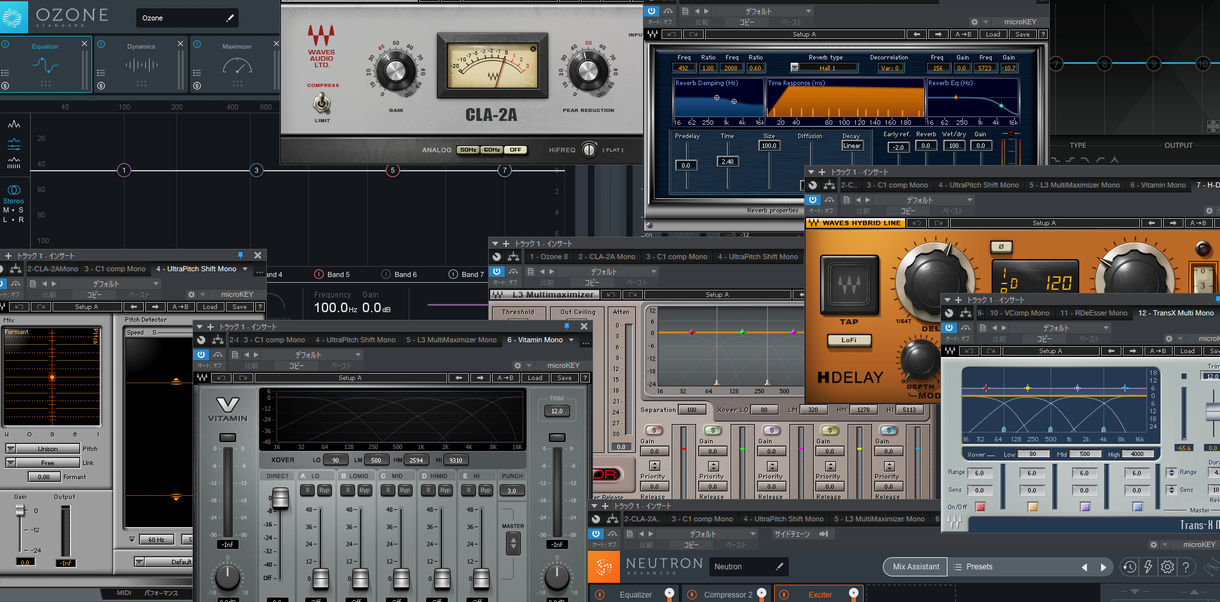Viewport: 1220px width, 602px height.
Task: Toggle Ozone Band 7 power button
Action: [453, 275]
